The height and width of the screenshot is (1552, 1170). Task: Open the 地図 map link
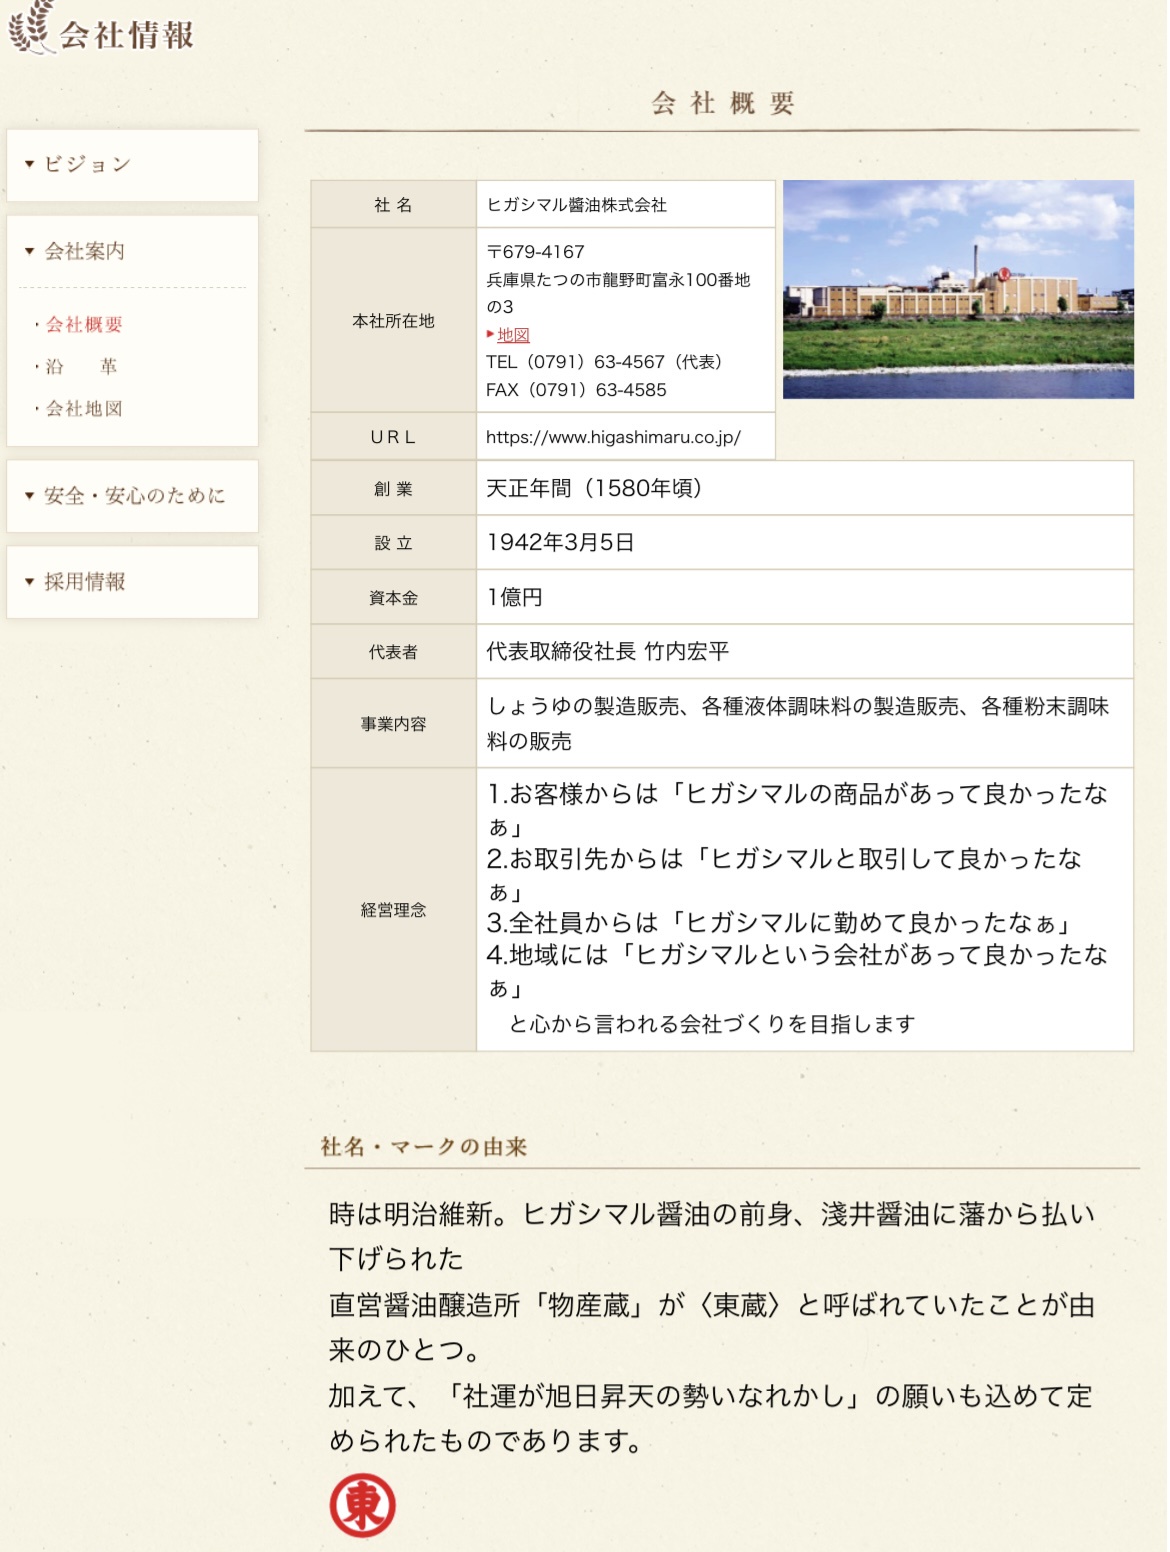(513, 335)
